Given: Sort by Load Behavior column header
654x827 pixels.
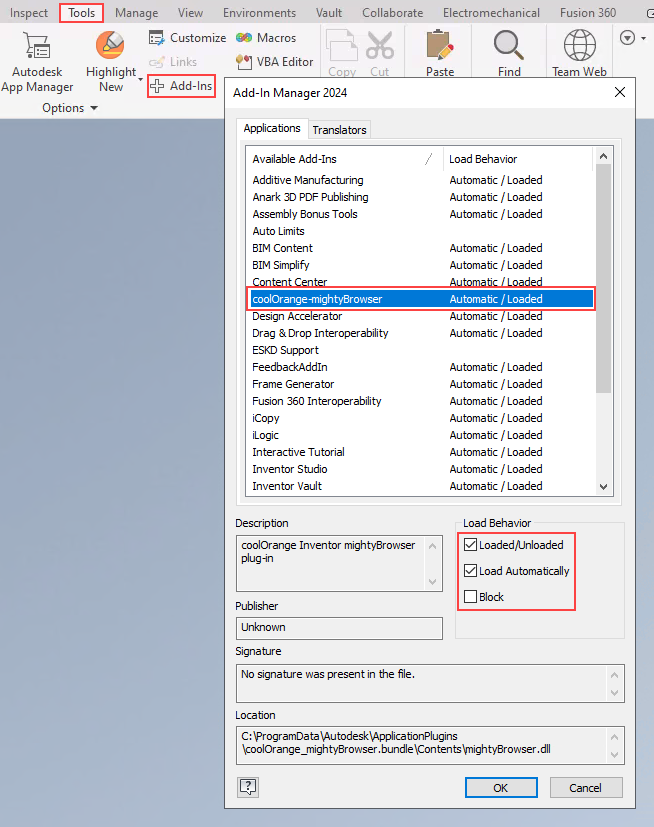Looking at the screenshot, I should click(518, 159).
